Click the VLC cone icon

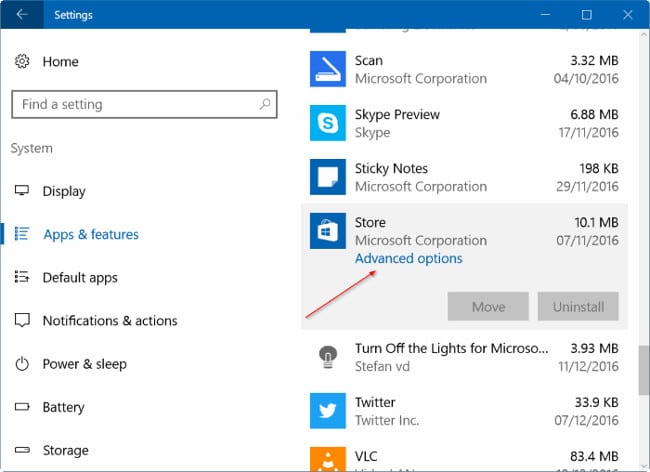click(x=328, y=459)
